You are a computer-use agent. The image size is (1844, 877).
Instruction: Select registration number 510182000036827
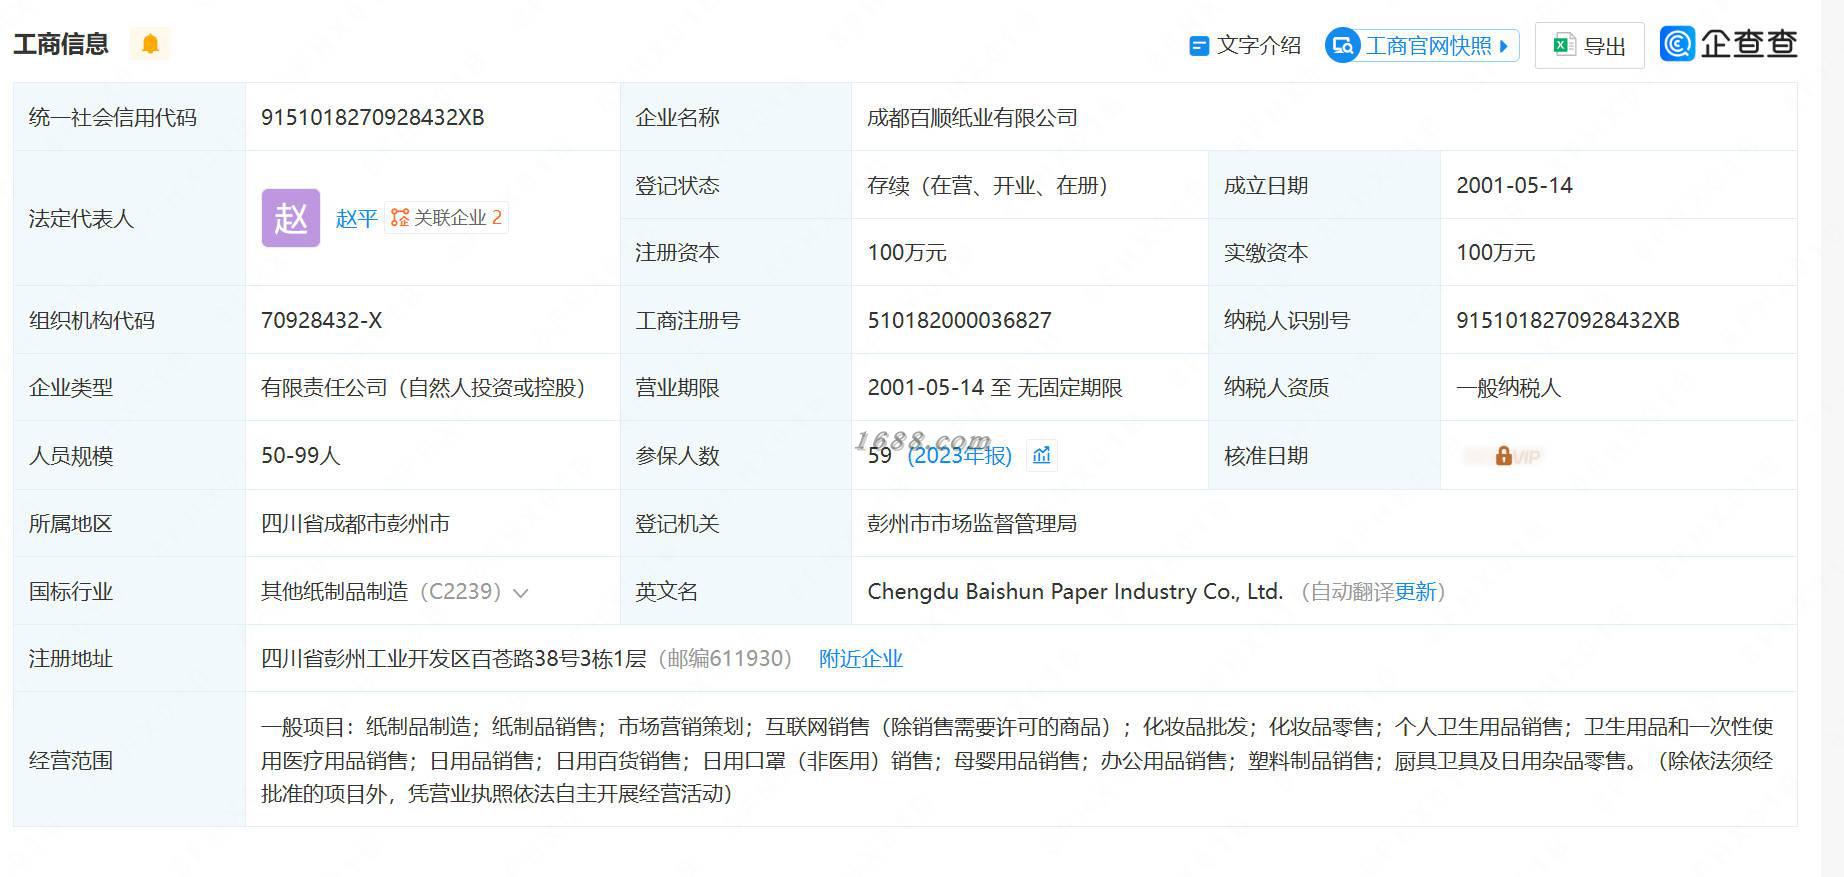point(959,321)
